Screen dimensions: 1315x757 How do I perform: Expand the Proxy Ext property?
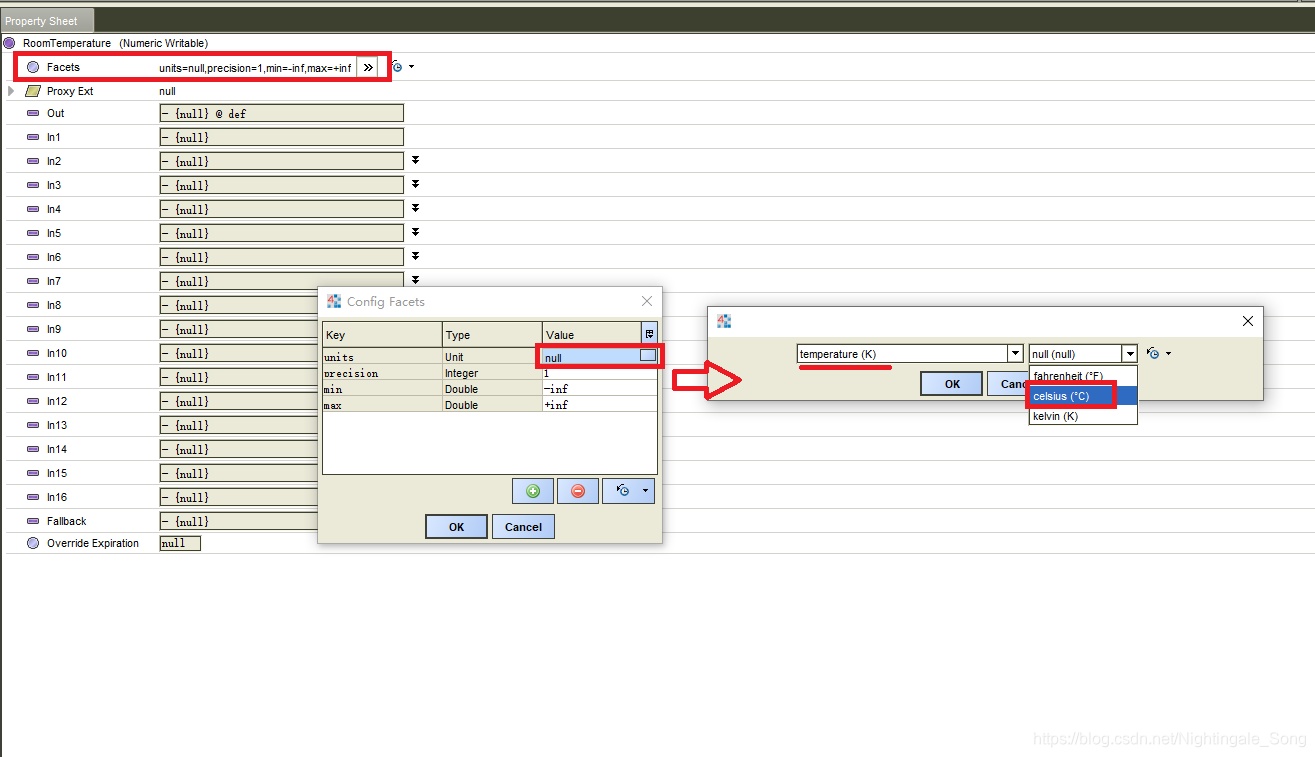(x=11, y=91)
